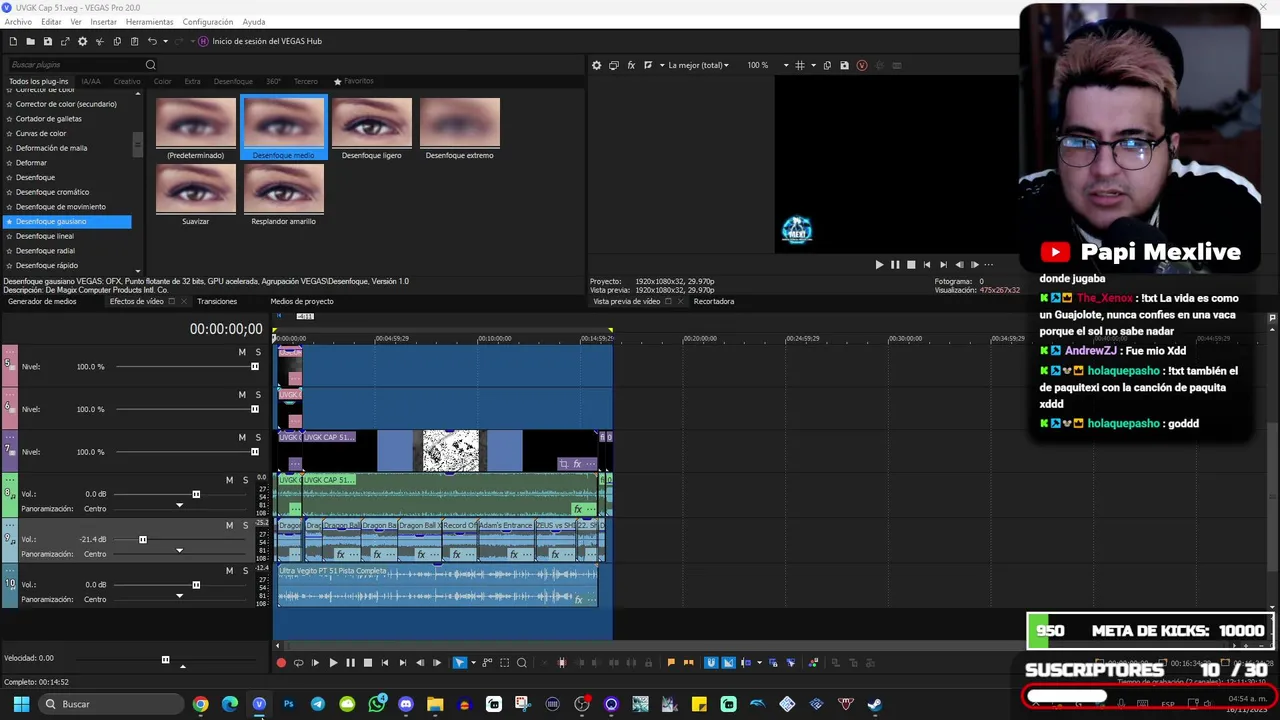This screenshot has width=1280, height=720.
Task: Click the timeline record button
Action: [281, 663]
